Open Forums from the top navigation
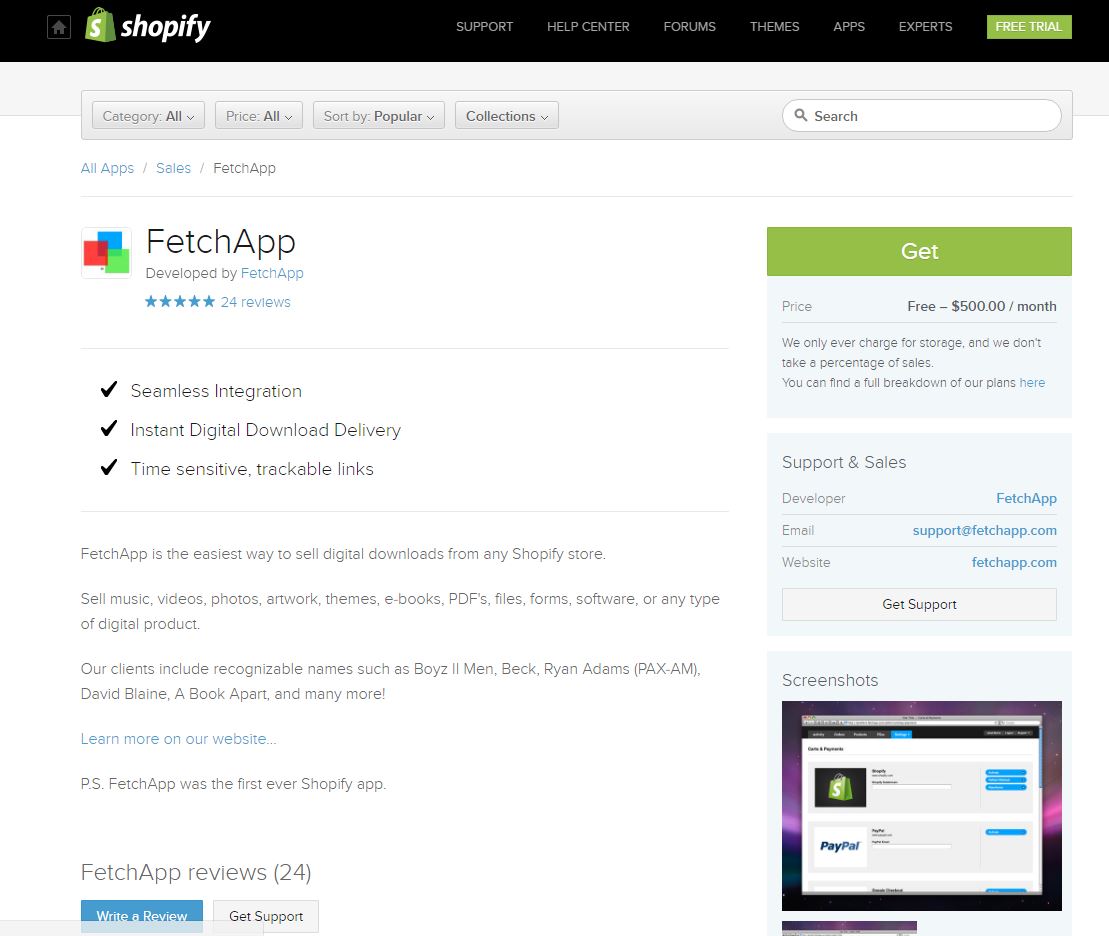This screenshot has width=1109, height=936. tap(690, 27)
